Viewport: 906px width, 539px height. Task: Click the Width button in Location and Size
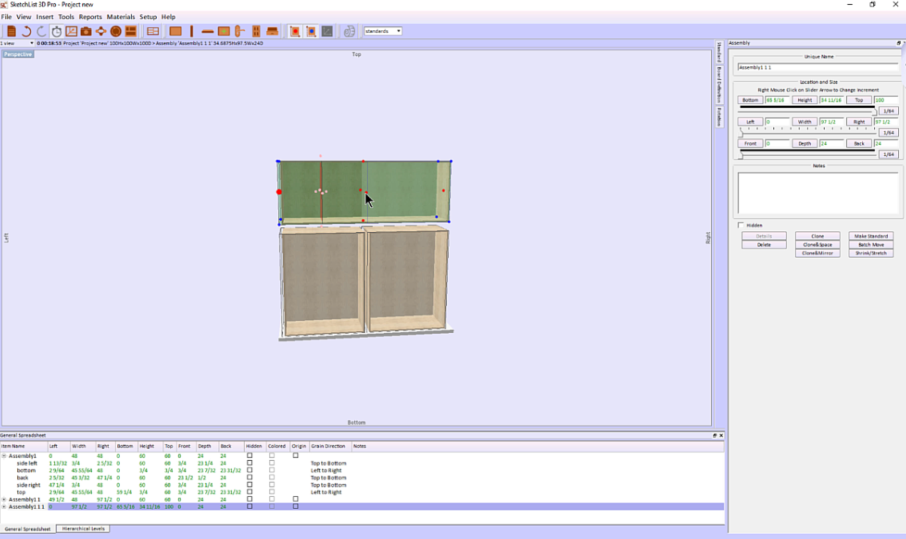(804, 122)
